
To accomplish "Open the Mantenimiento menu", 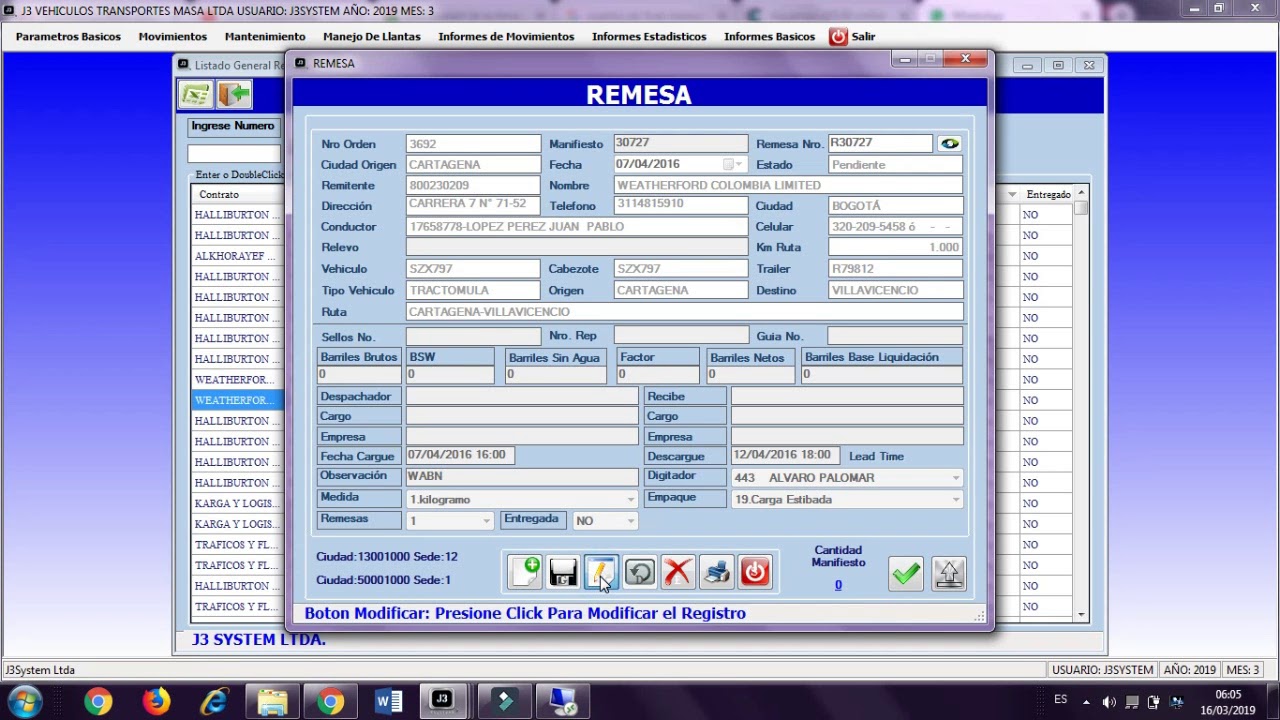I will [265, 36].
